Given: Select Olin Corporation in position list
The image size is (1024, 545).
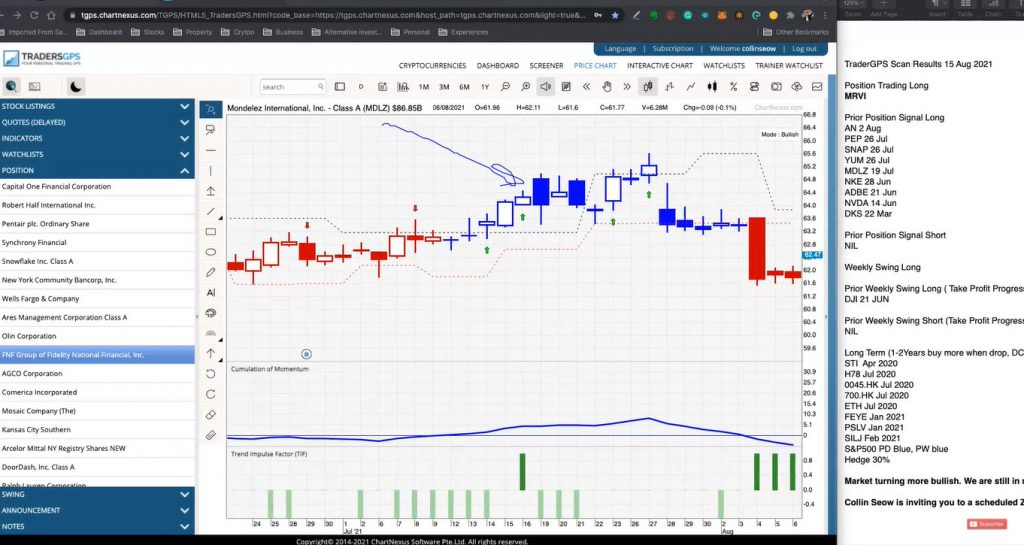Looking at the screenshot, I should (97, 336).
